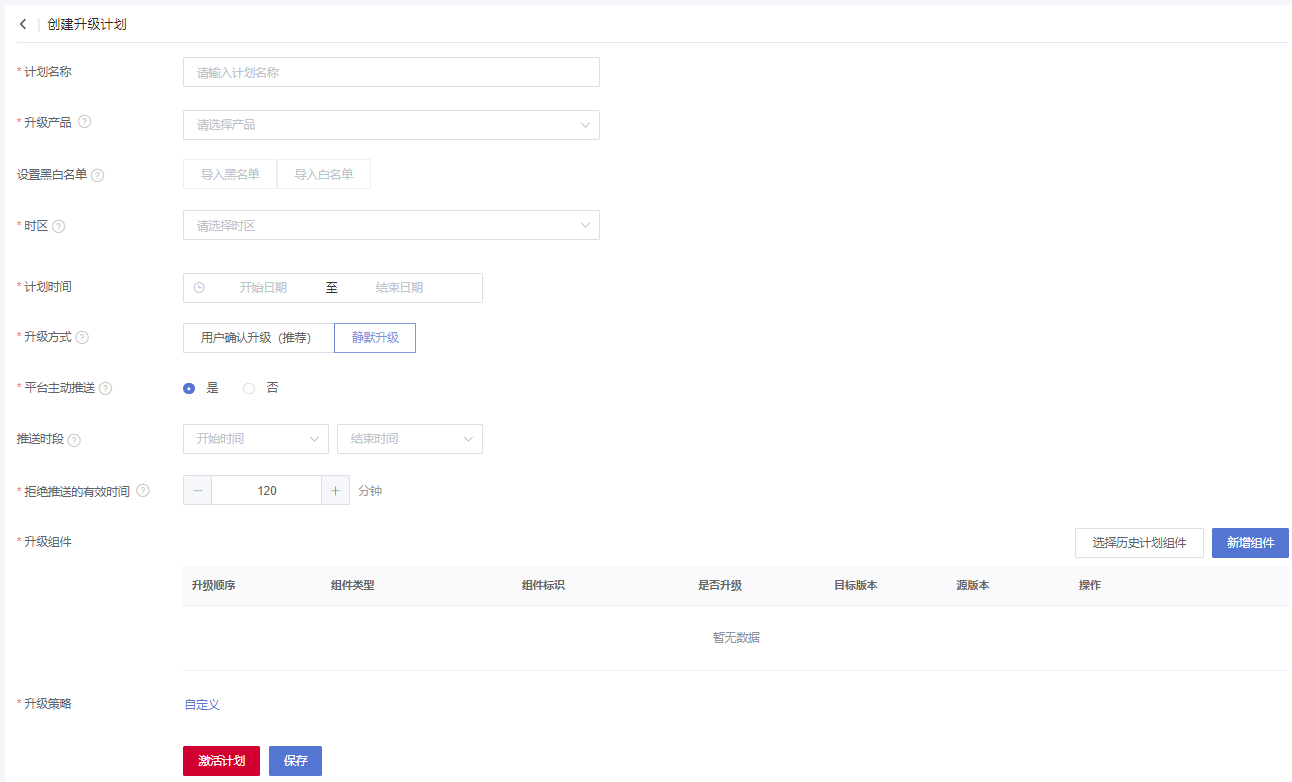This screenshot has width=1292, height=782.
Task: Select 是 radio for 平台主动推送
Action: 189,388
